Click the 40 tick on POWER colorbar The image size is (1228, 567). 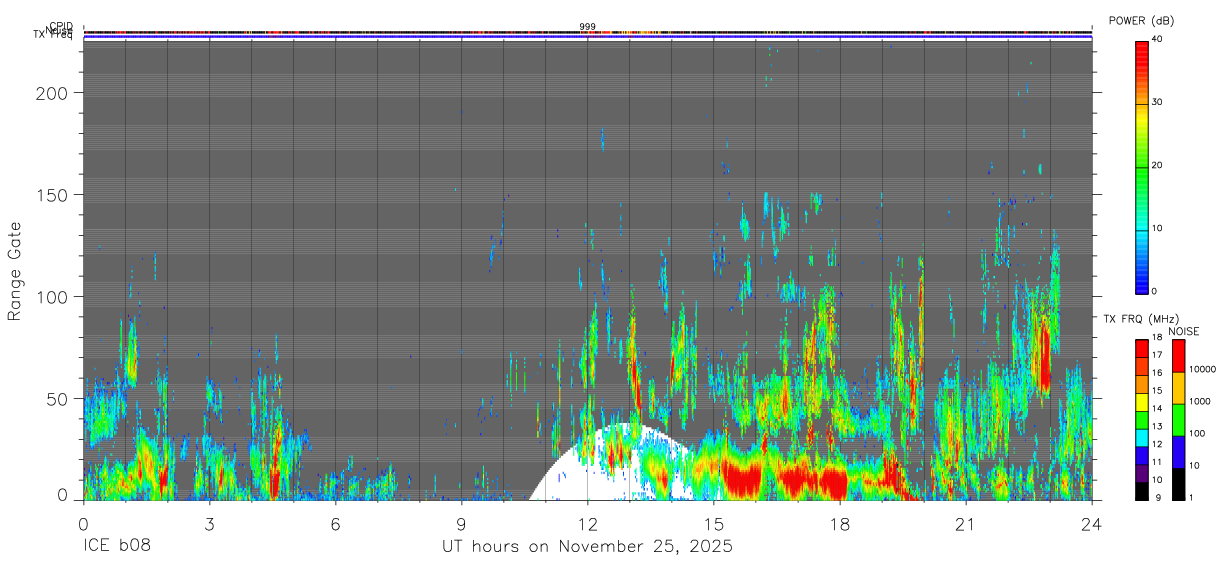pos(1159,39)
